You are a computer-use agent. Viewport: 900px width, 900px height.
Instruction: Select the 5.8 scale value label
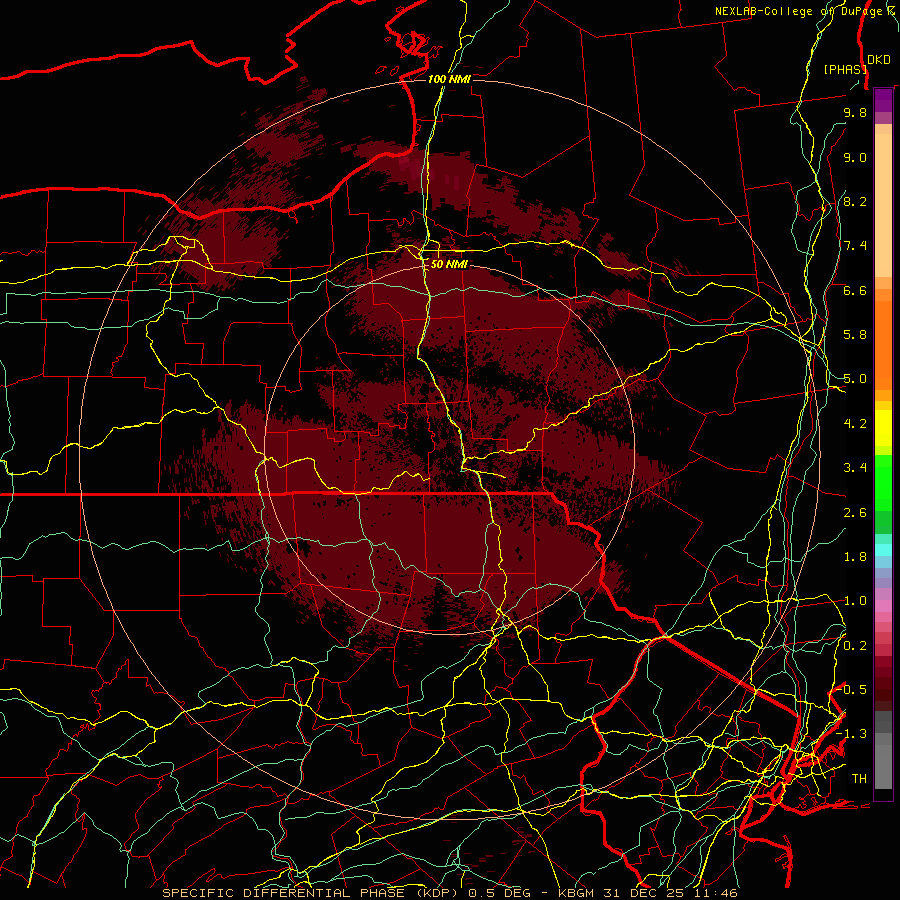855,334
